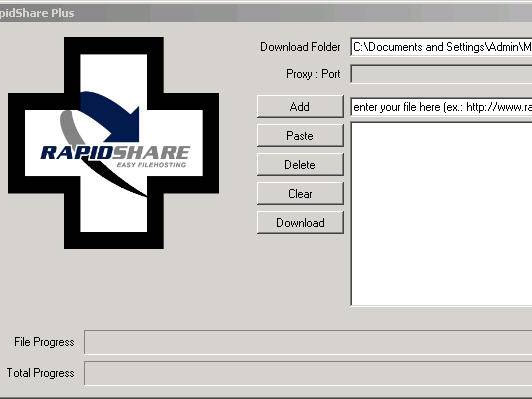Click the RapidShare Plus title bar
The height and width of the screenshot is (399, 532).
[x=266, y=13]
